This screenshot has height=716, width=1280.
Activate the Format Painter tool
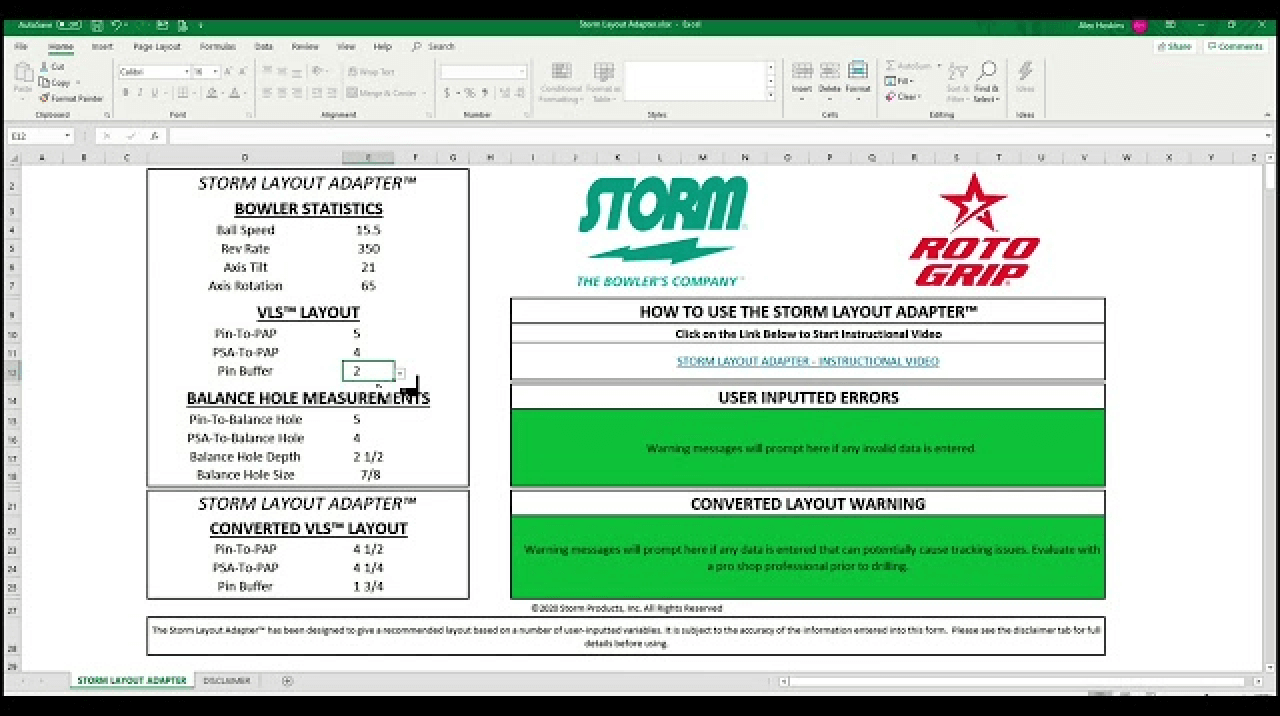71,99
